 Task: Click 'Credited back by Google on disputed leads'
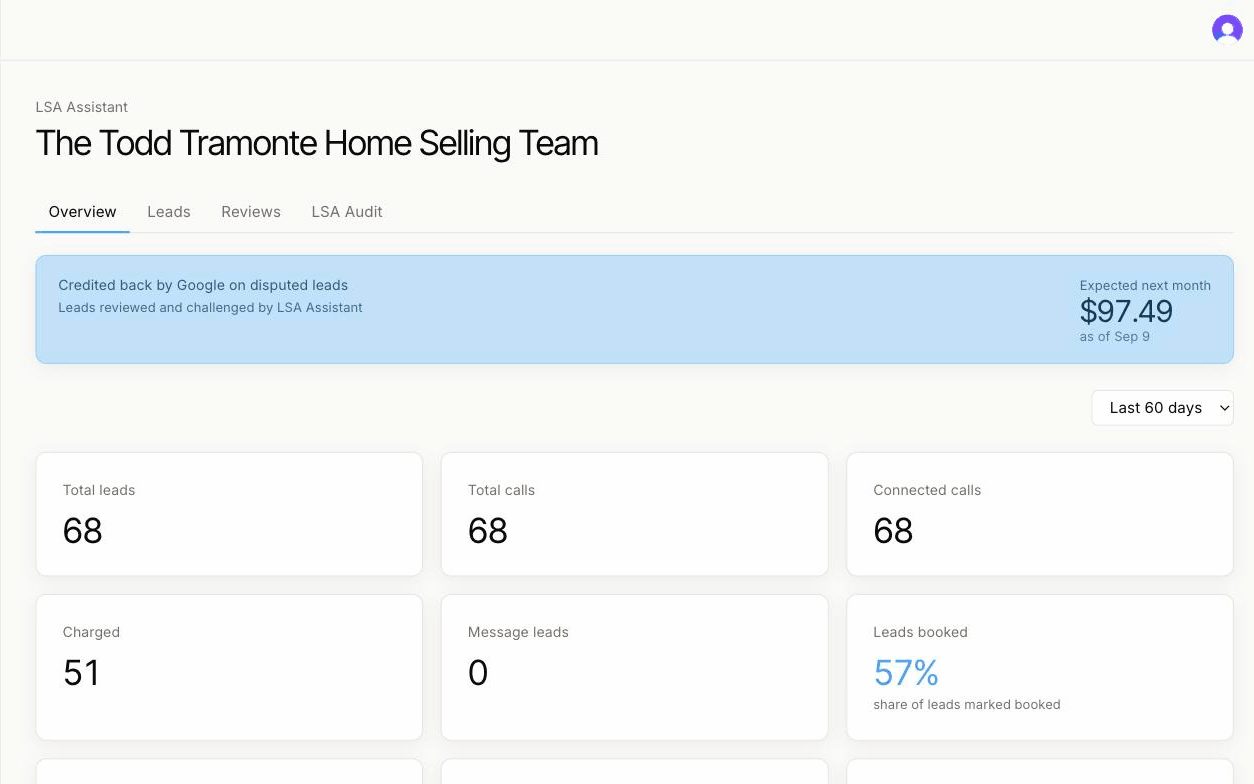tap(203, 285)
